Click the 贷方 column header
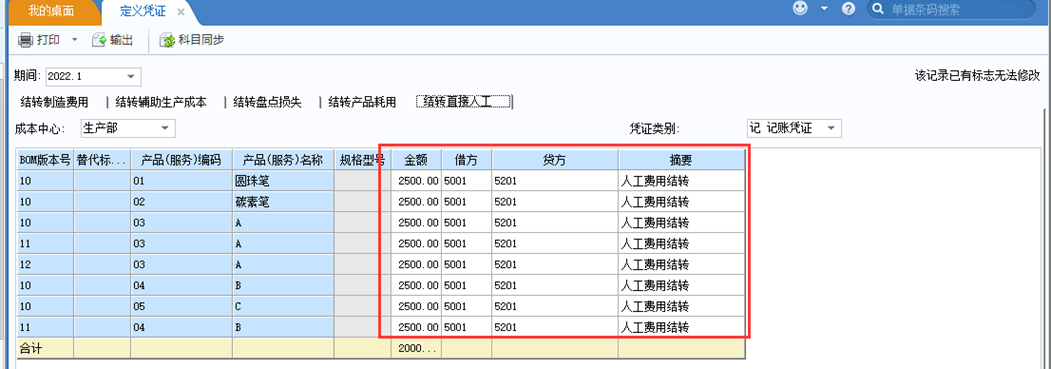Image resolution: width=1051 pixels, height=369 pixels. [x=555, y=159]
